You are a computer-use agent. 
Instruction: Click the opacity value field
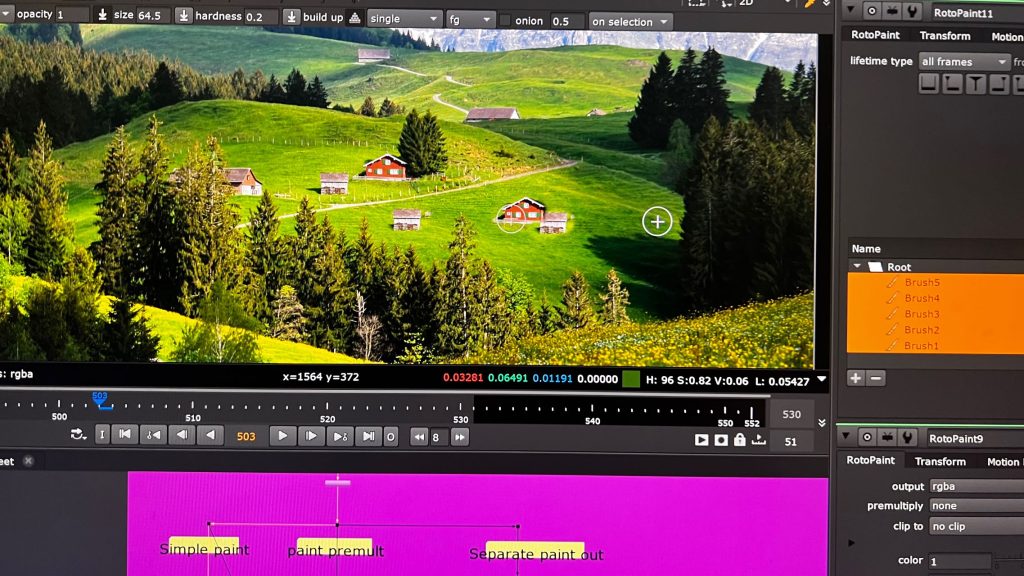click(72, 14)
